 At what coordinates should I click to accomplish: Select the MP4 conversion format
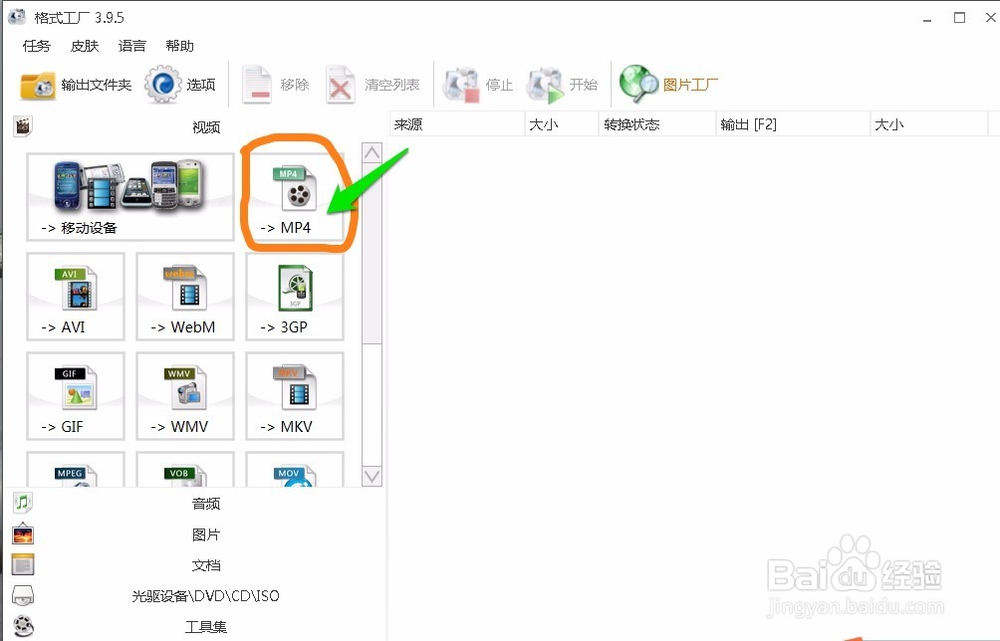pos(294,196)
